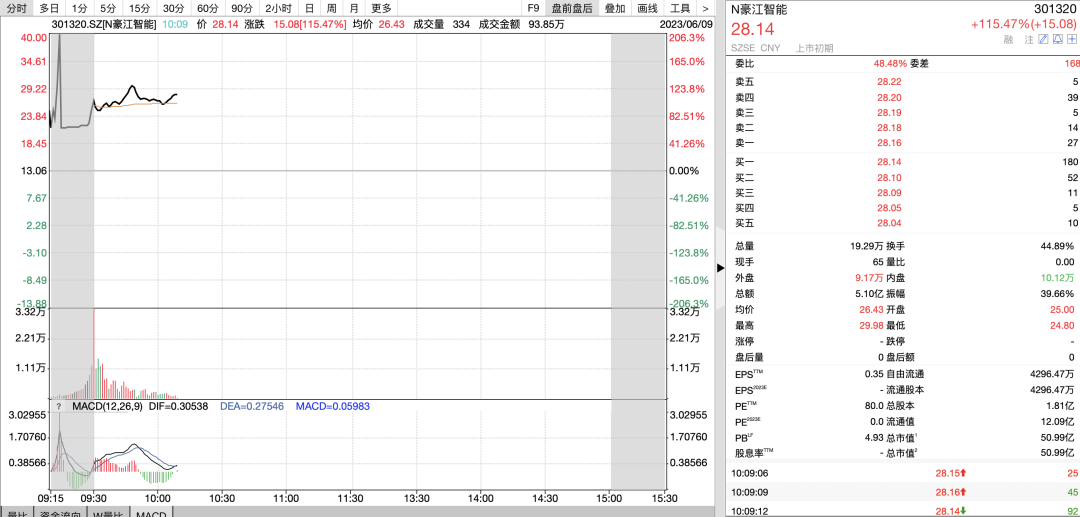Toggle the 叠加 overlay option
This screenshot has height=517, width=1080.
[615, 8]
